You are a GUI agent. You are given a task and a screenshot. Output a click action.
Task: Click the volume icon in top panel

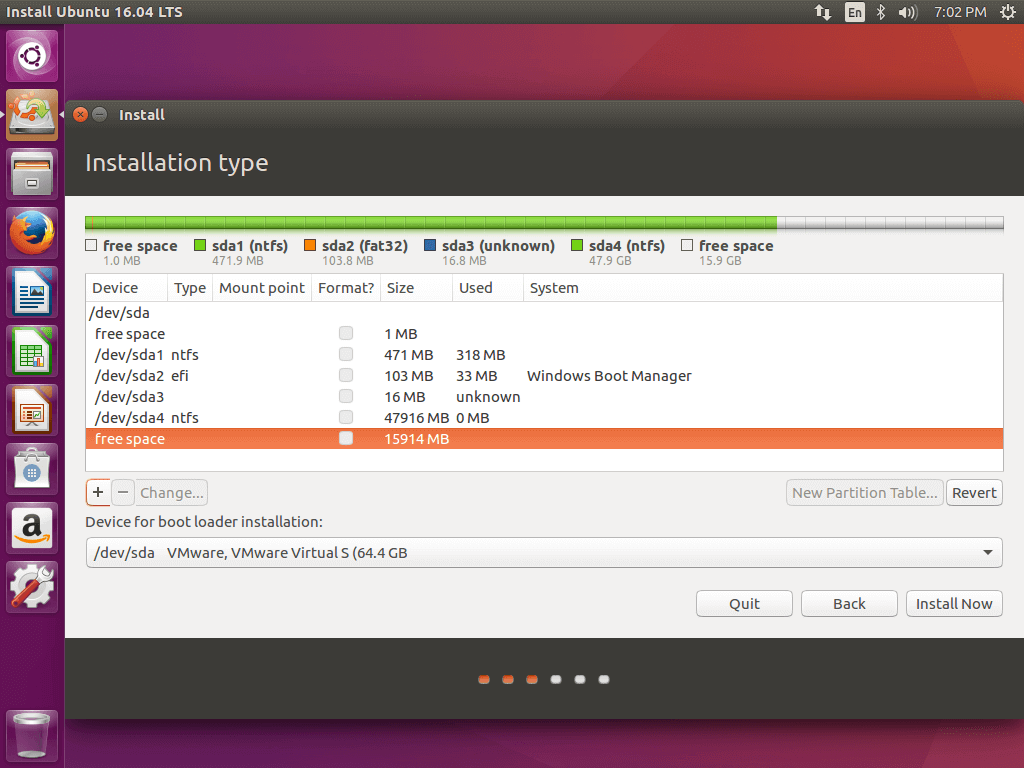908,12
